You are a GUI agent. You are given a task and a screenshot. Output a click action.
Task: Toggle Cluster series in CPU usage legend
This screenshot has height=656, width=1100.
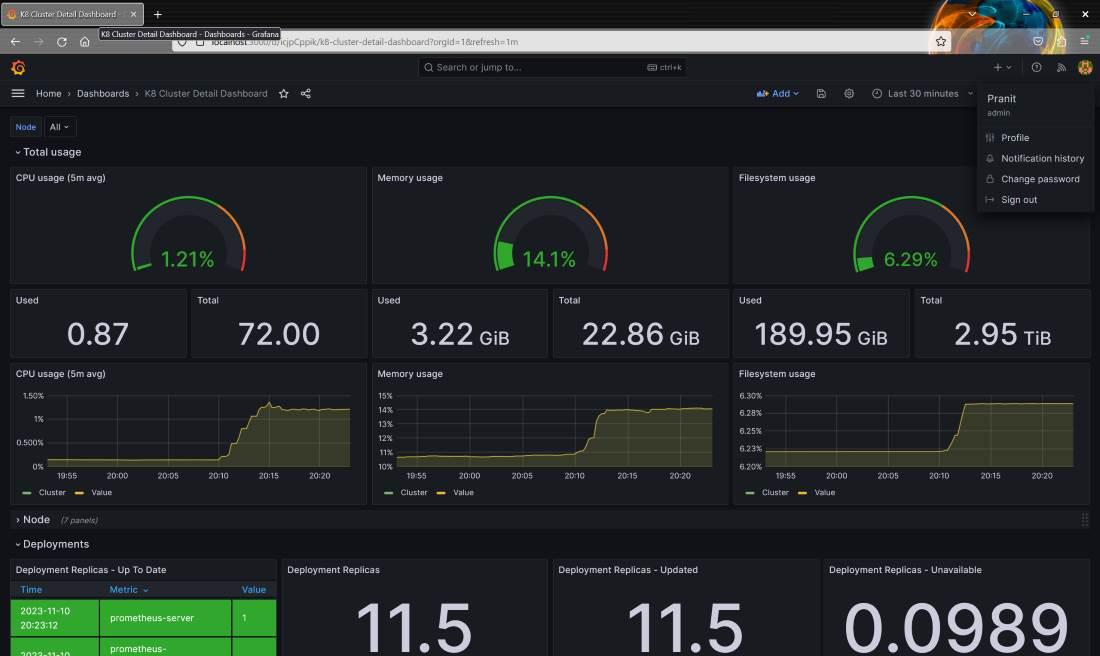pos(51,493)
